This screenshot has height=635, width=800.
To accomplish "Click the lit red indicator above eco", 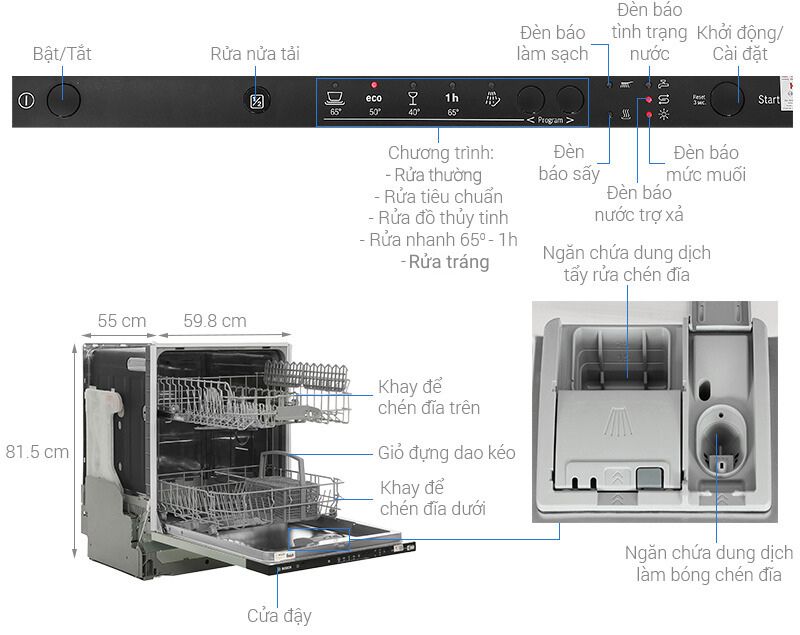I will tap(373, 85).
